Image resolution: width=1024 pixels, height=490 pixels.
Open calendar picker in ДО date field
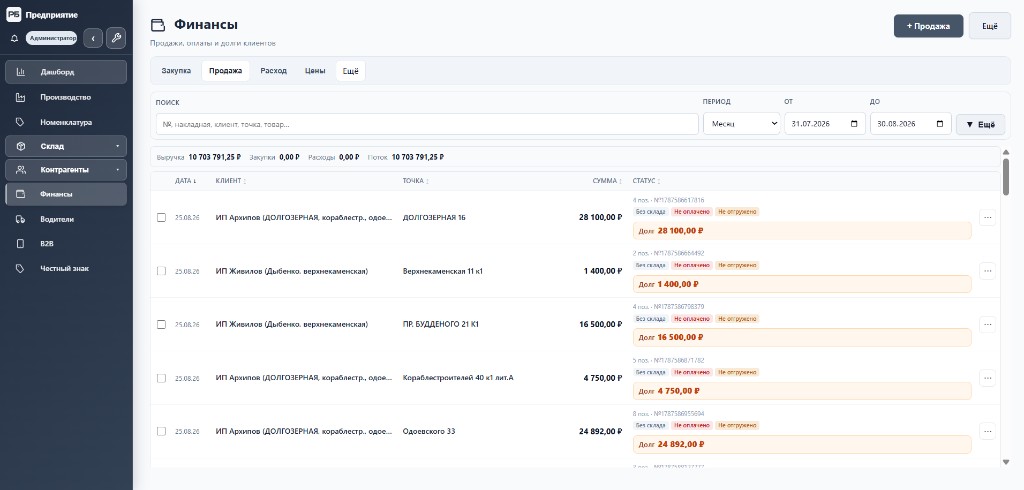940,123
